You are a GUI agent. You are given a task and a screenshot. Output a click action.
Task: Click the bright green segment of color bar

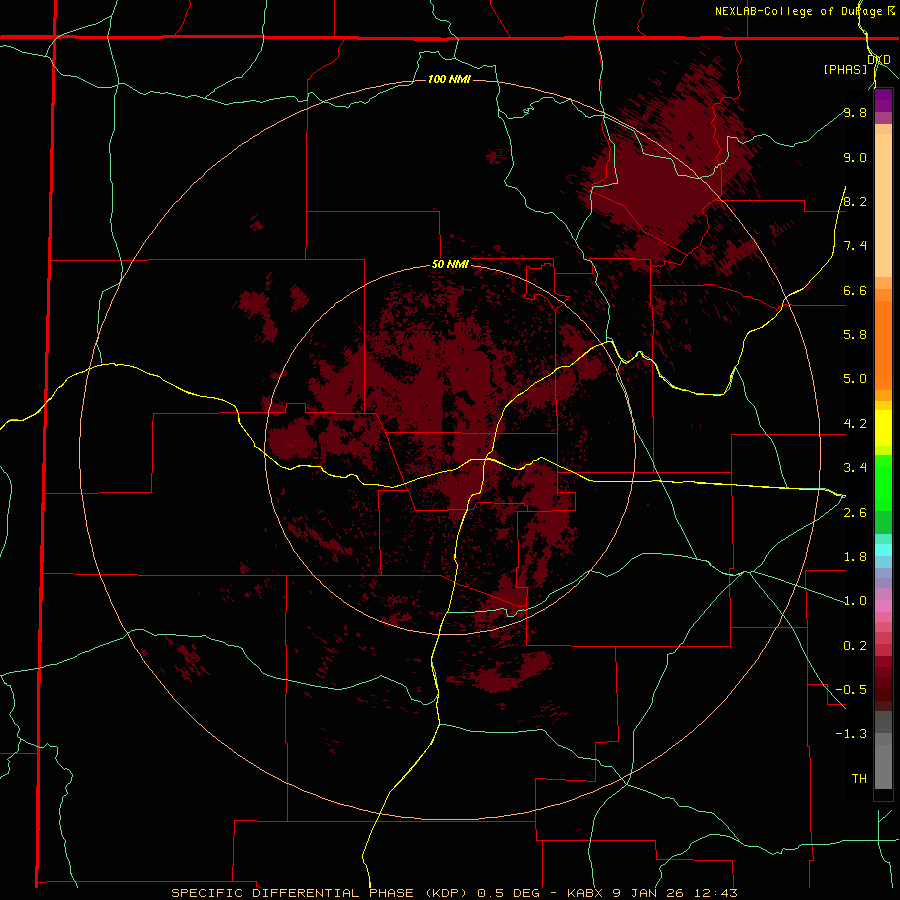883,482
